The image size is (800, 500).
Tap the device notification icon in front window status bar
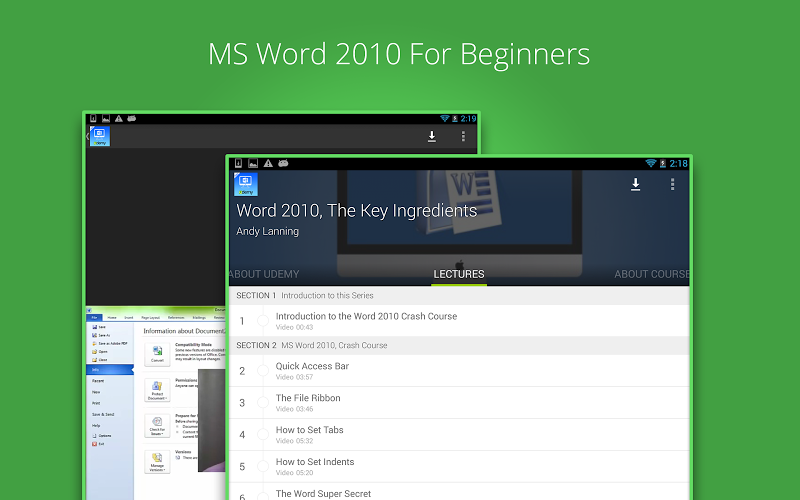238,163
